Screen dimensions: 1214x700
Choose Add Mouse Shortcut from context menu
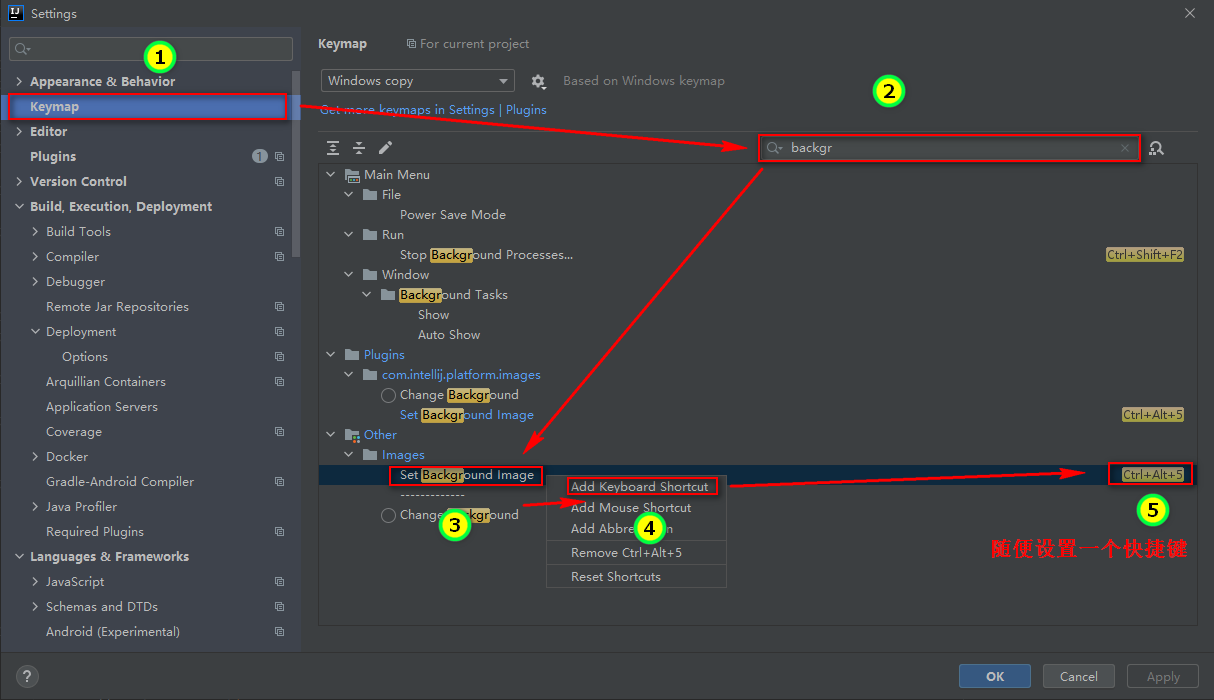pyautogui.click(x=636, y=508)
